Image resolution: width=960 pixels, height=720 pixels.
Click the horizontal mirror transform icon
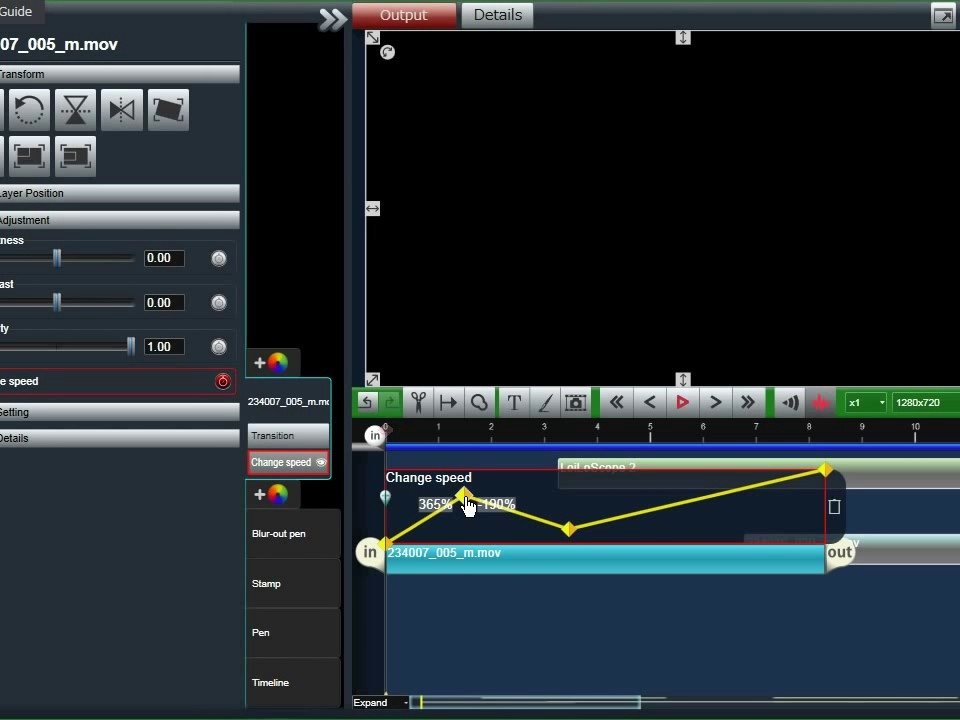(122, 110)
